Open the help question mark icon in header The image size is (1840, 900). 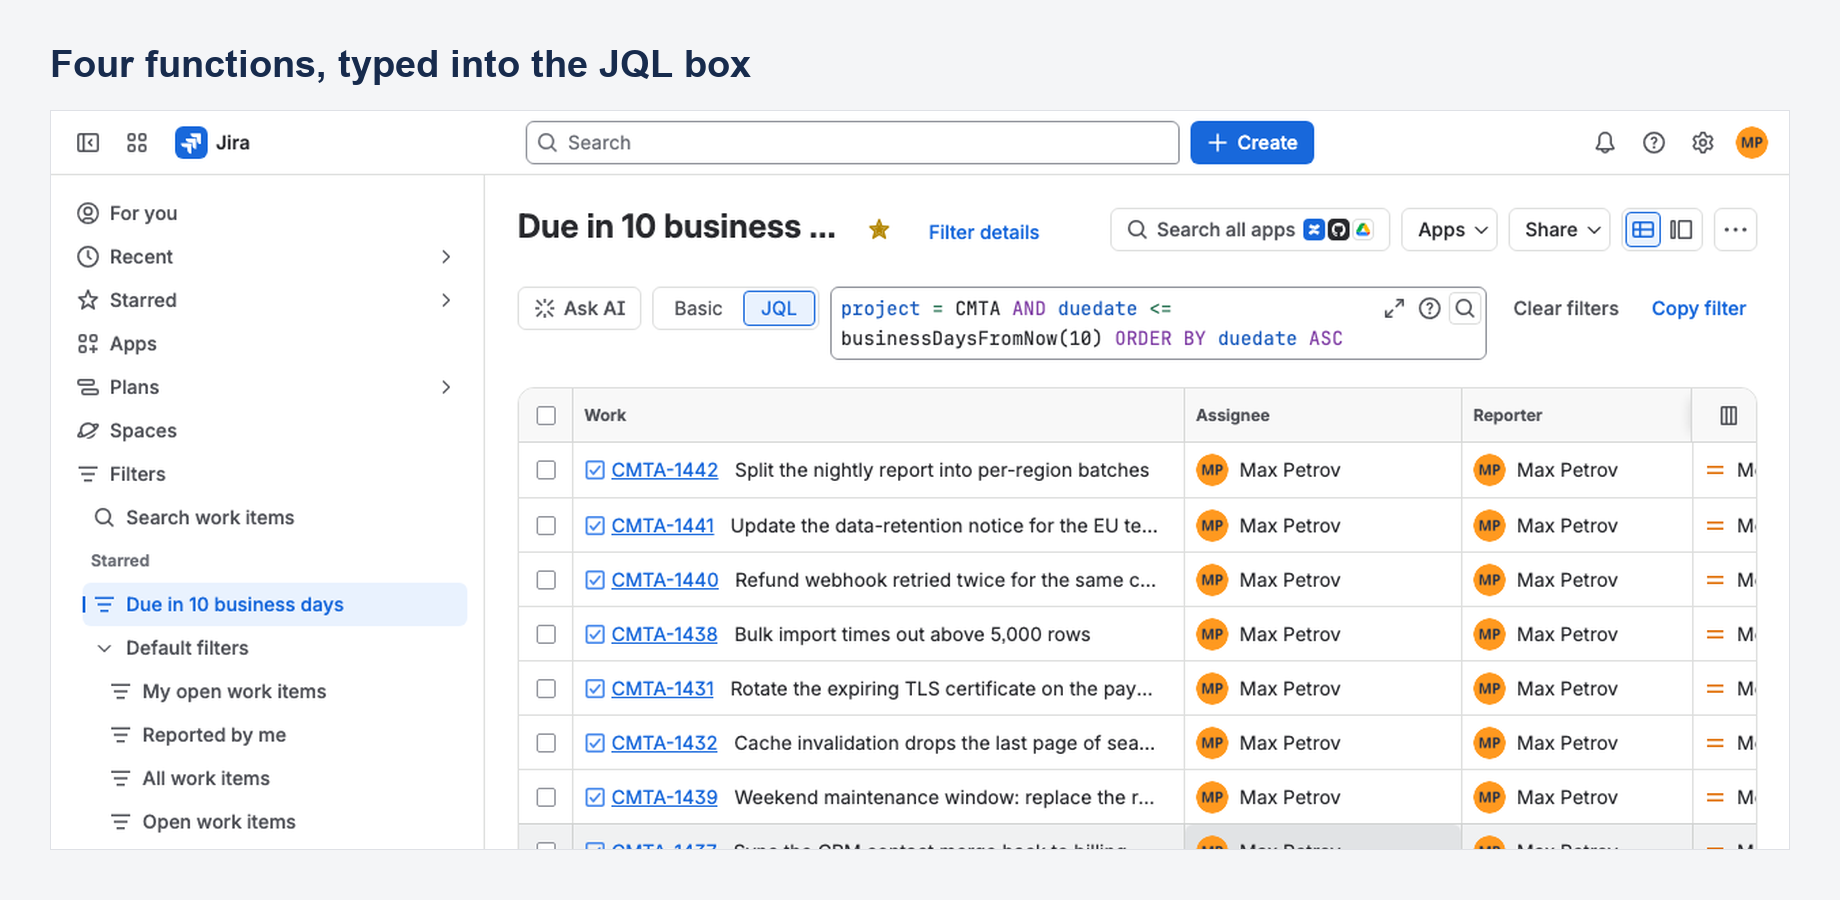tap(1654, 143)
